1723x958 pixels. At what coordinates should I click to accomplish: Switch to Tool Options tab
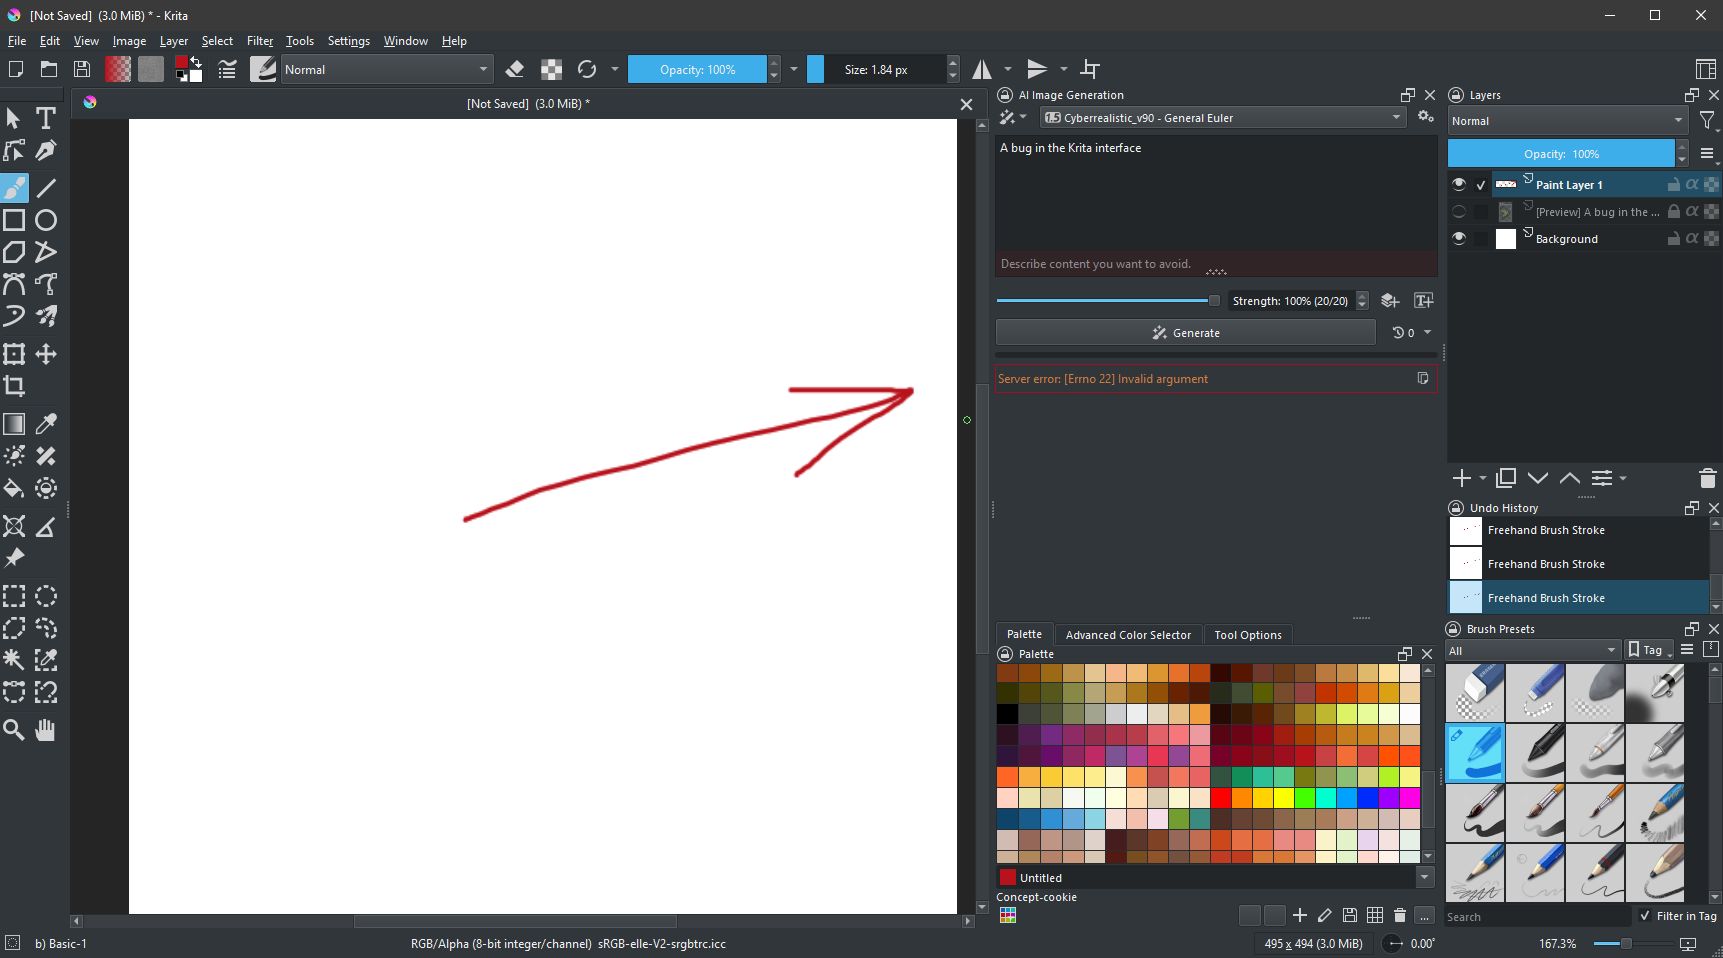tap(1248, 635)
